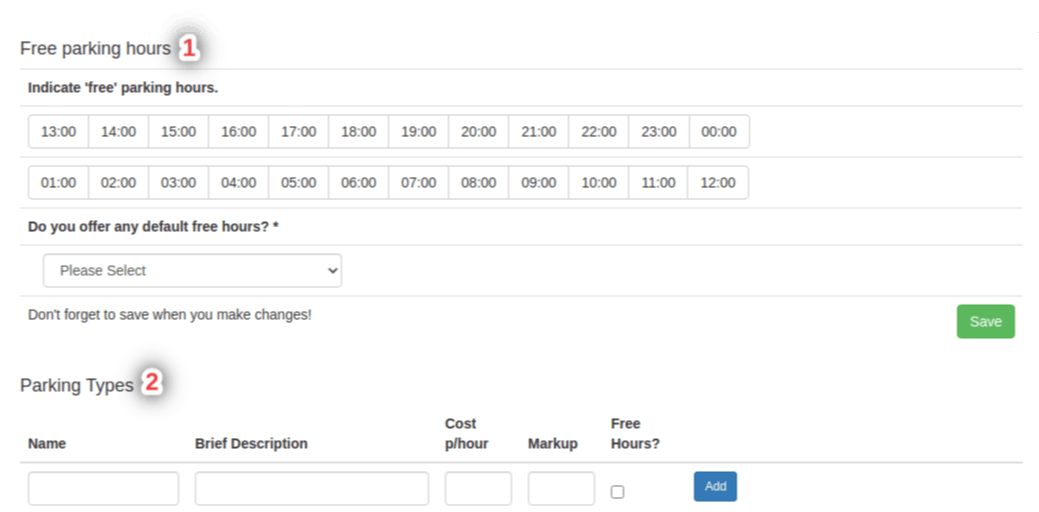The image size is (1039, 512).
Task: Select the 16:00 hour button
Action: 238,132
